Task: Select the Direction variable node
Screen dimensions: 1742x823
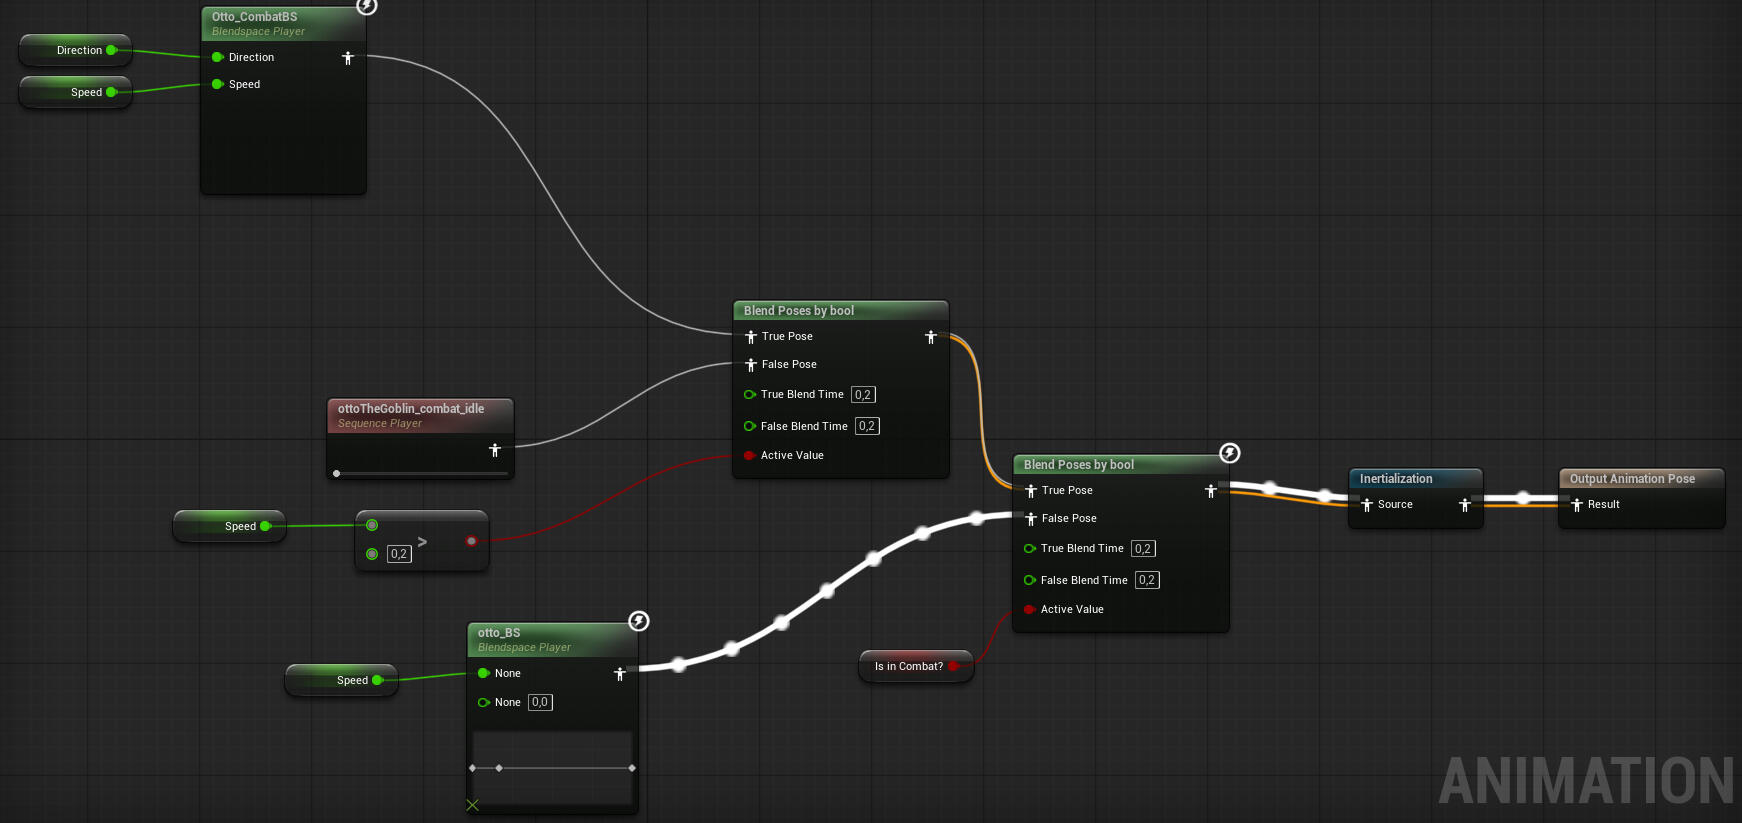Action: click(75, 50)
